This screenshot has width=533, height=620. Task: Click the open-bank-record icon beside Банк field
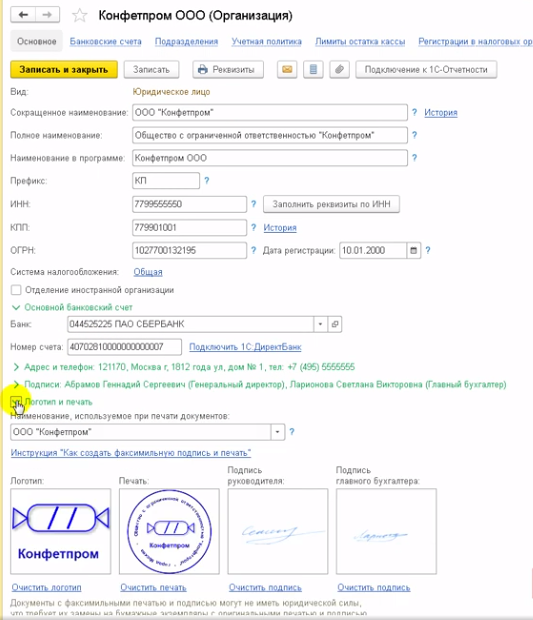pos(335,324)
